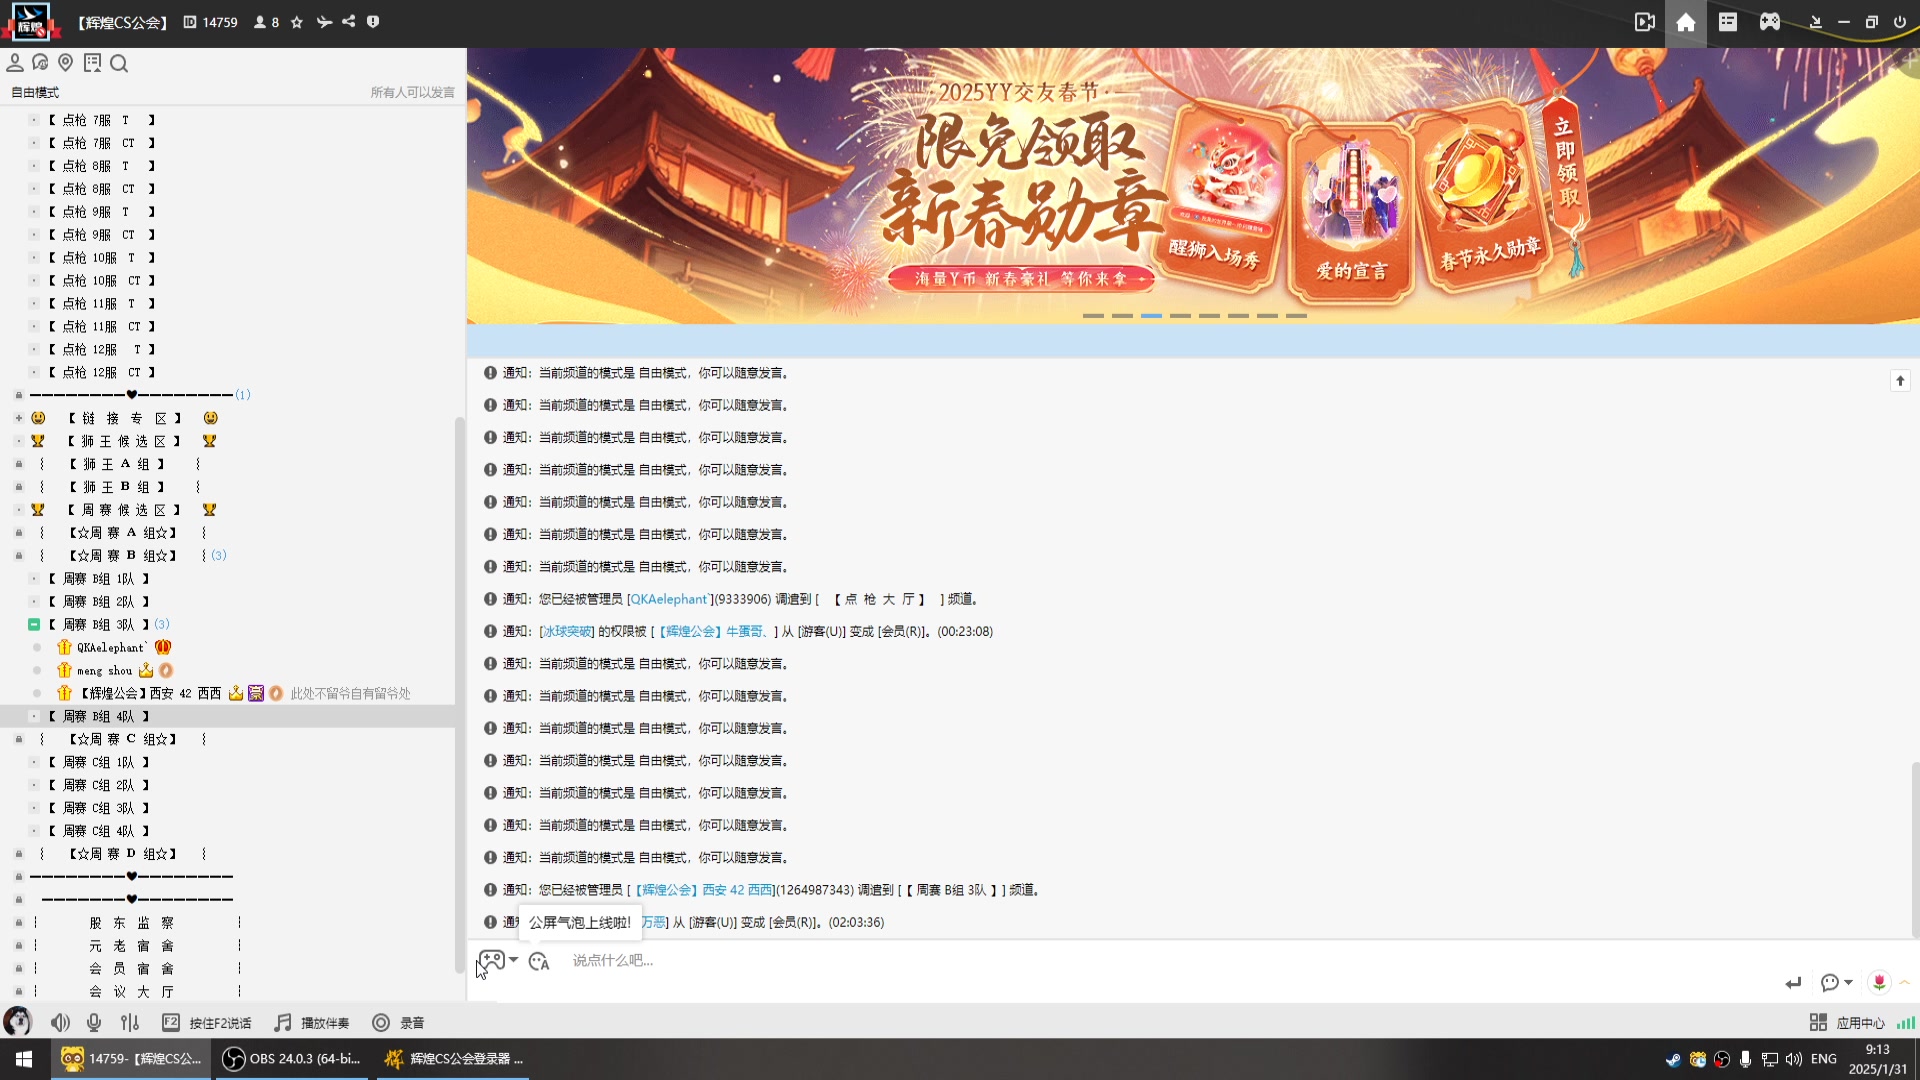1920x1080 pixels.
Task: Select channel 周赛 B组 1队
Action: [x=99, y=578]
